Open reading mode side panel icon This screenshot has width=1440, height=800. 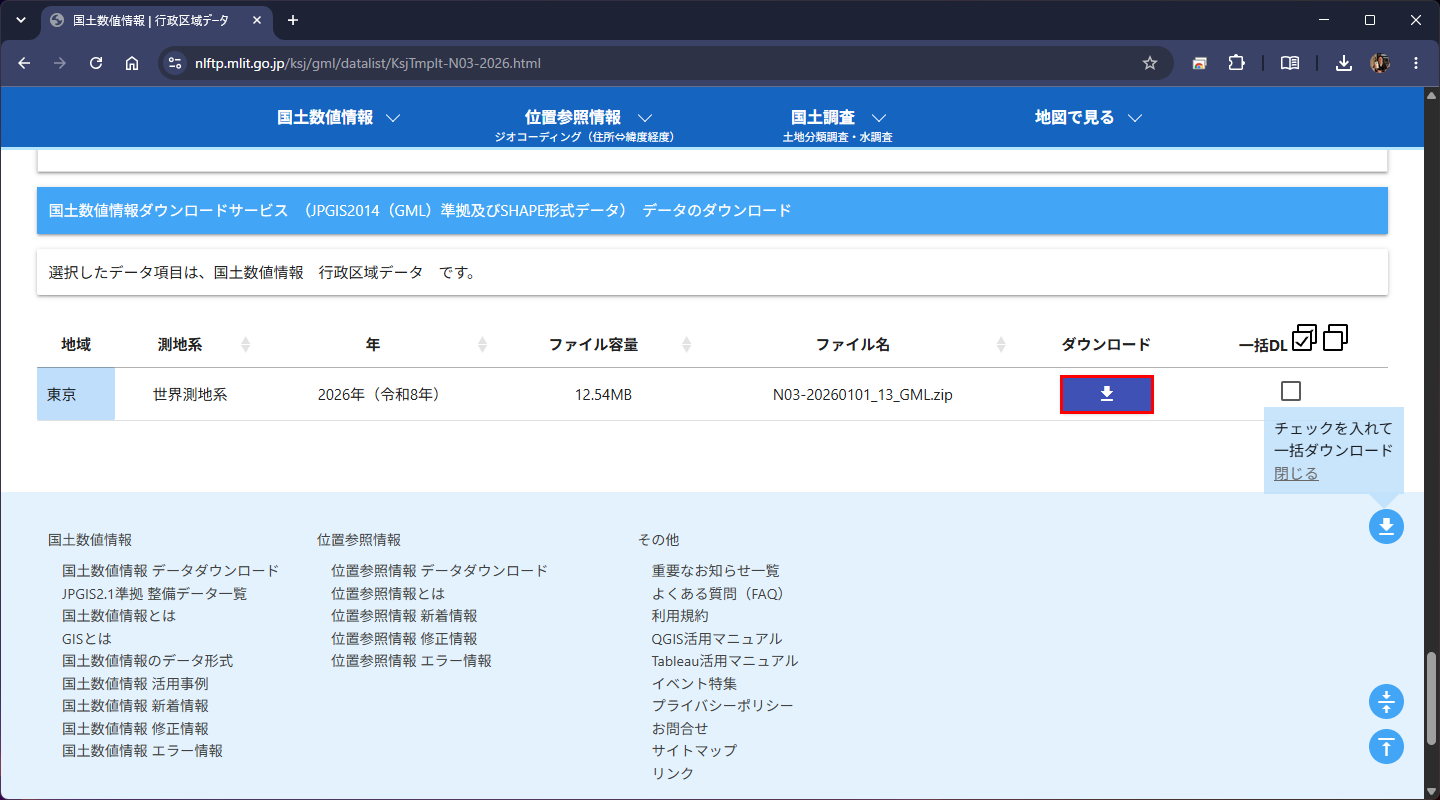1290,63
